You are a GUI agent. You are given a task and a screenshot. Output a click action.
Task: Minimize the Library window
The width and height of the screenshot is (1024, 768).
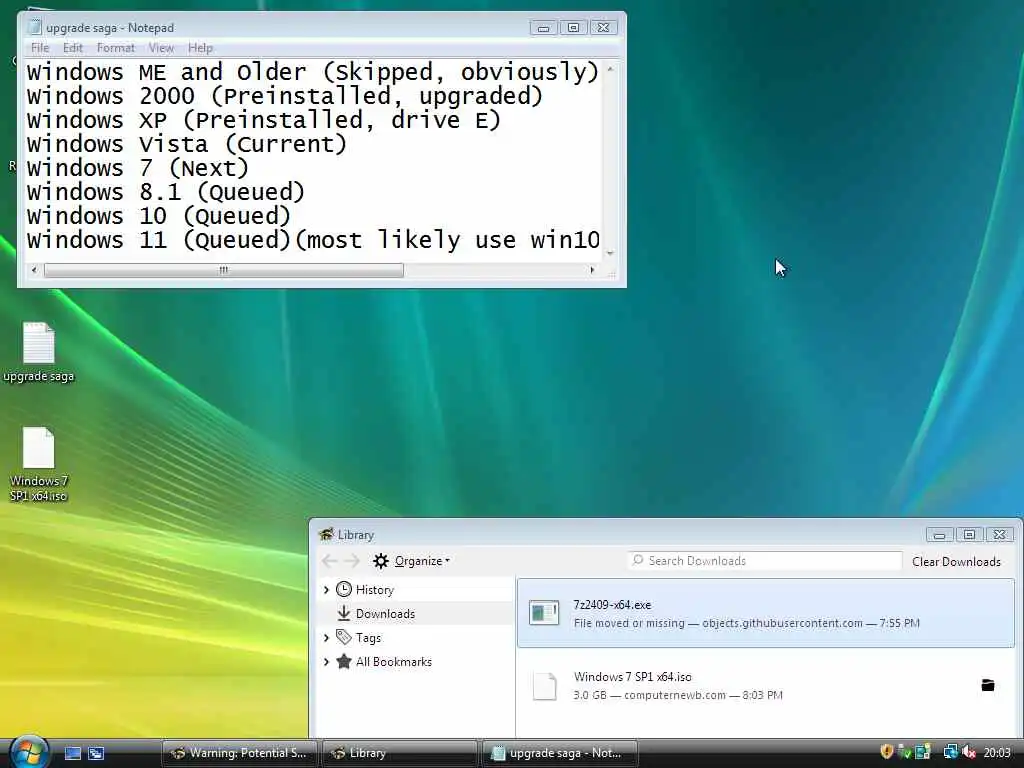939,535
